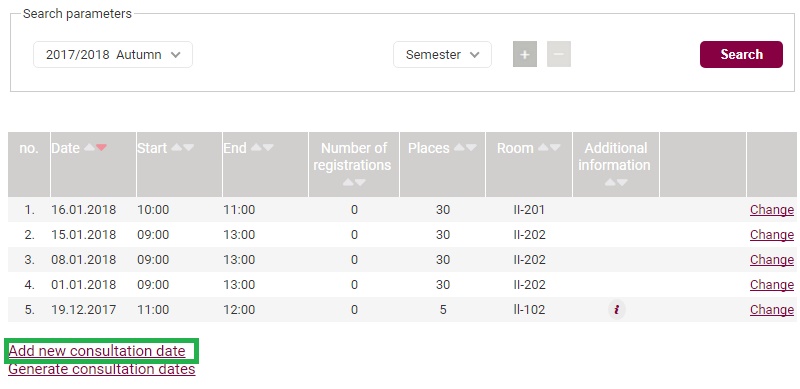
Task: Sort Room column descending
Action: click(x=555, y=148)
